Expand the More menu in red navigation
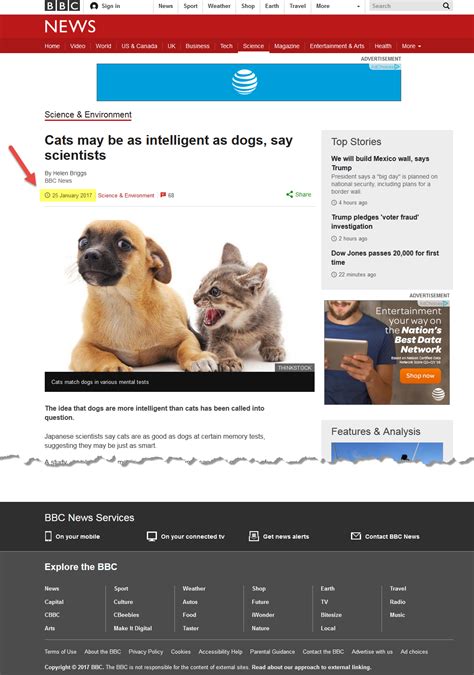The width and height of the screenshot is (474, 675). tap(411, 46)
